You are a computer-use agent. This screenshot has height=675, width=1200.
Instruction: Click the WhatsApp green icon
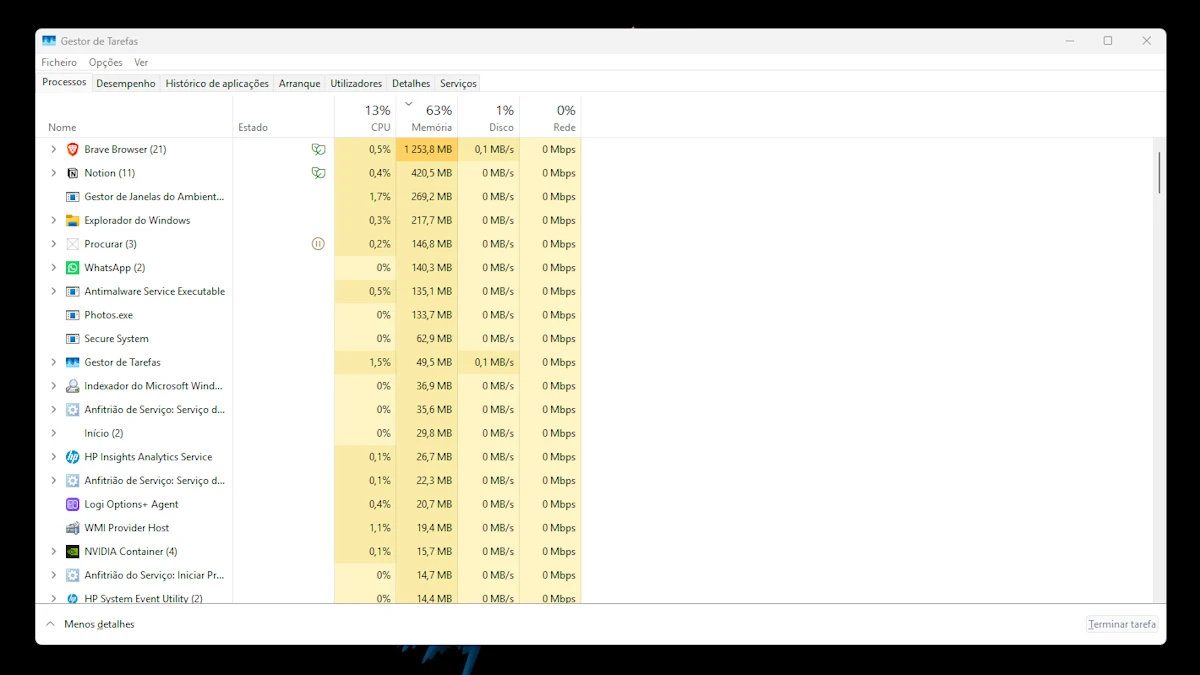point(72,268)
